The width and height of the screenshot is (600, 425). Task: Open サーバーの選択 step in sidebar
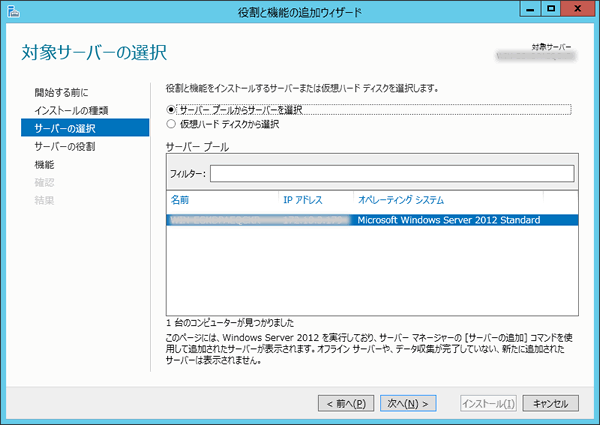click(x=85, y=128)
